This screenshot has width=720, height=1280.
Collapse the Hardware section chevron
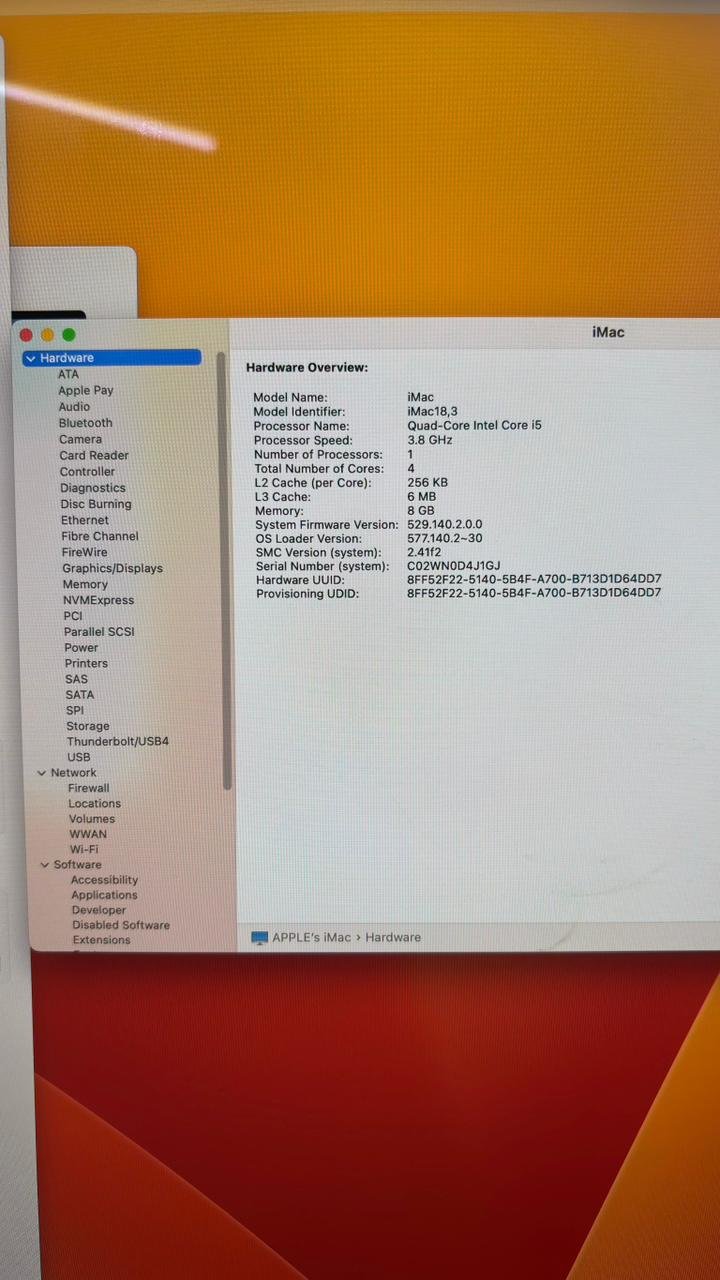pyautogui.click(x=31, y=358)
